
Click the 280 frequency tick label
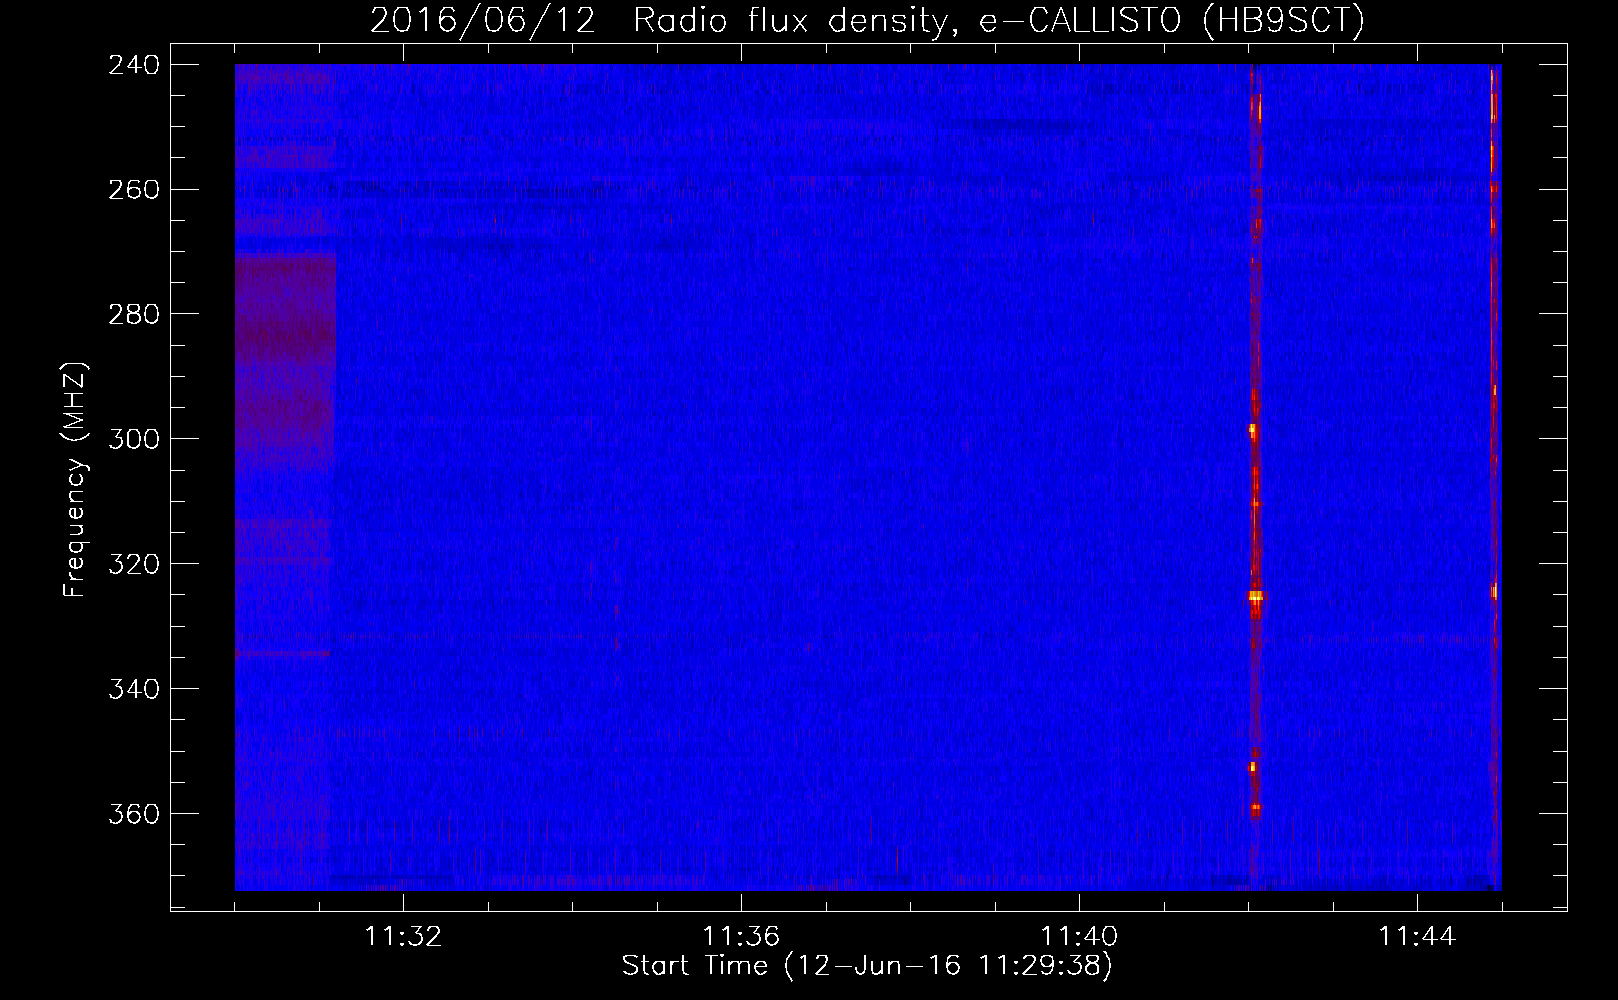coord(134,315)
